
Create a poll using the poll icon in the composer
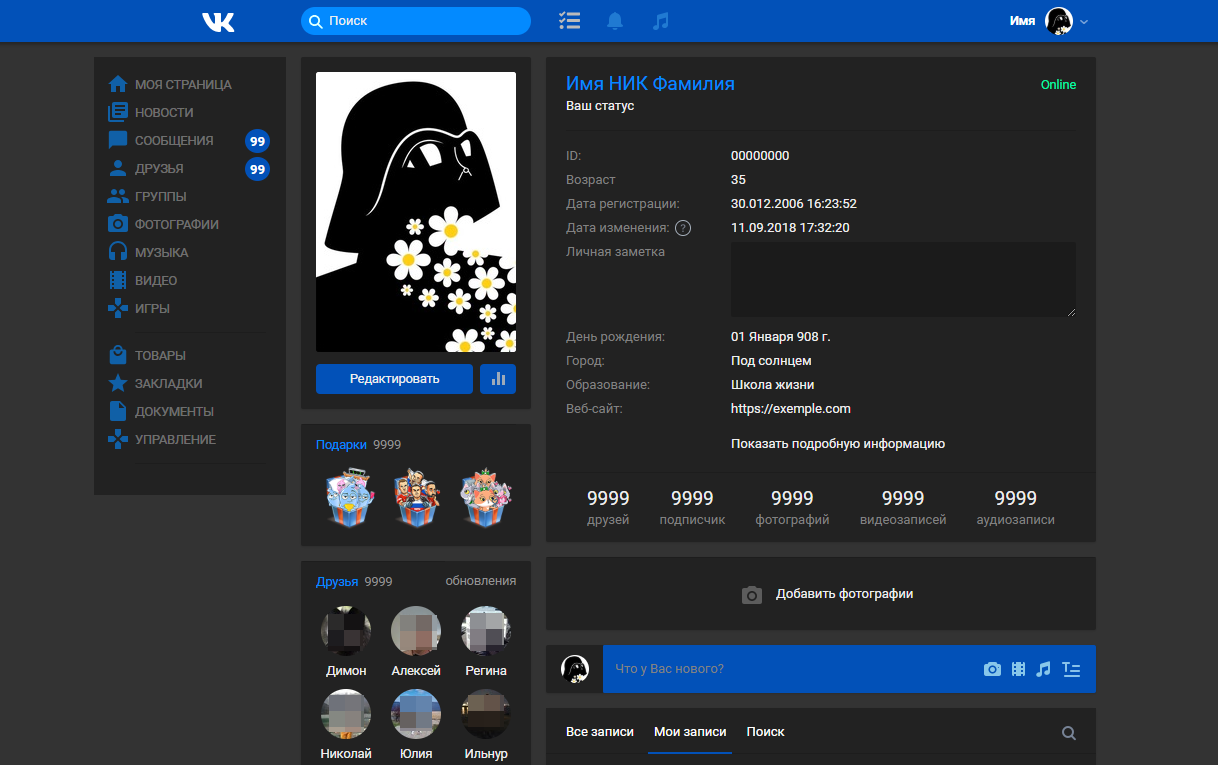1070,669
